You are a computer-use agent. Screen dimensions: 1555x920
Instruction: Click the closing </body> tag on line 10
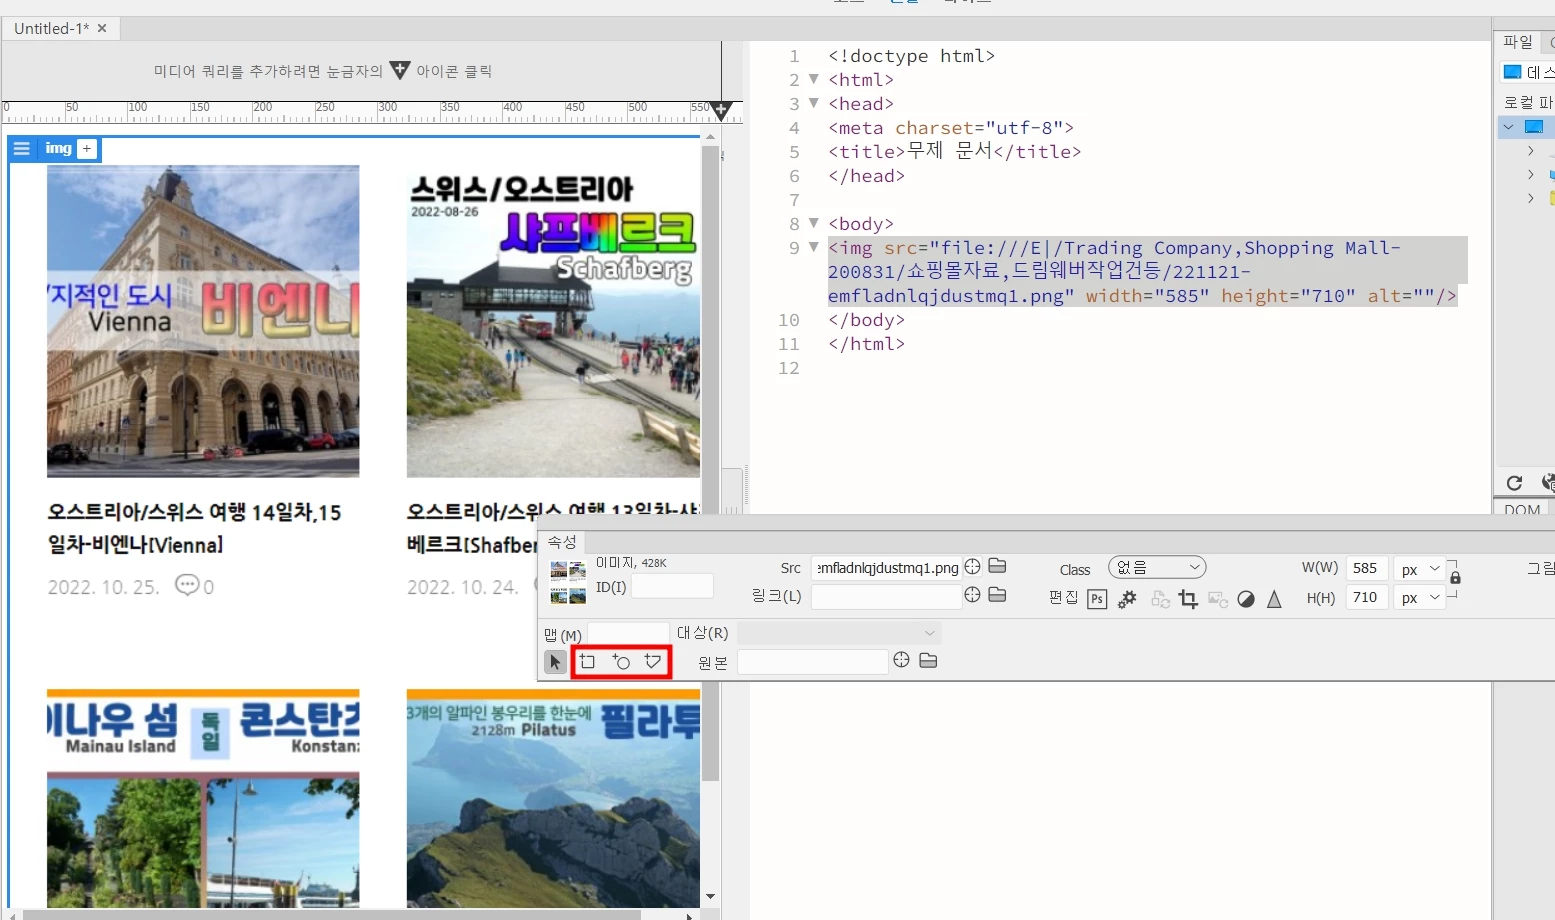click(866, 319)
